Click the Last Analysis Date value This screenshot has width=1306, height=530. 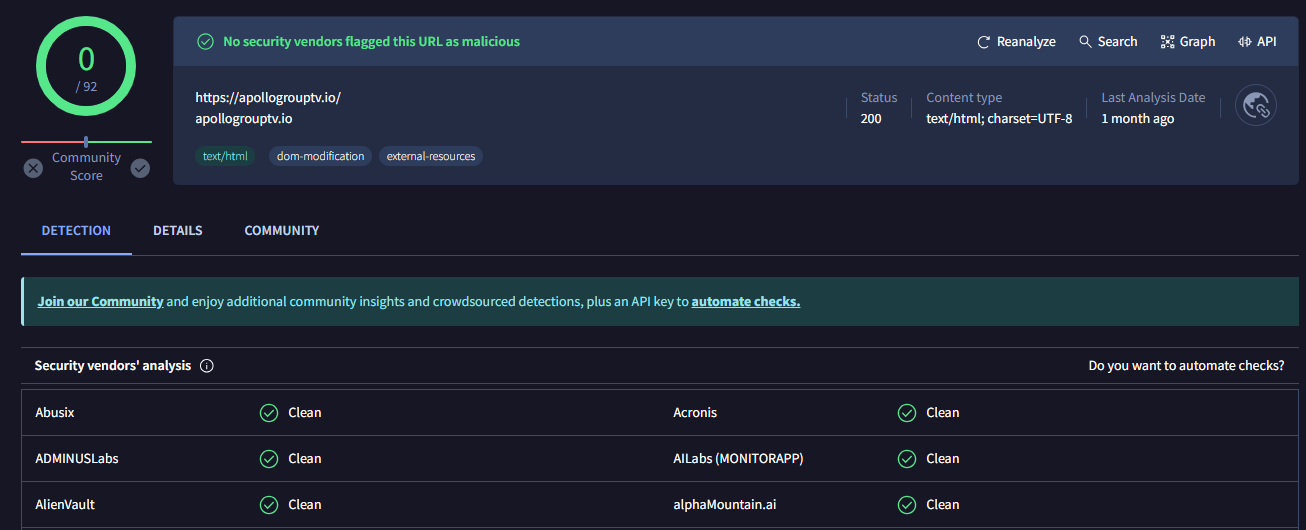click(1138, 119)
